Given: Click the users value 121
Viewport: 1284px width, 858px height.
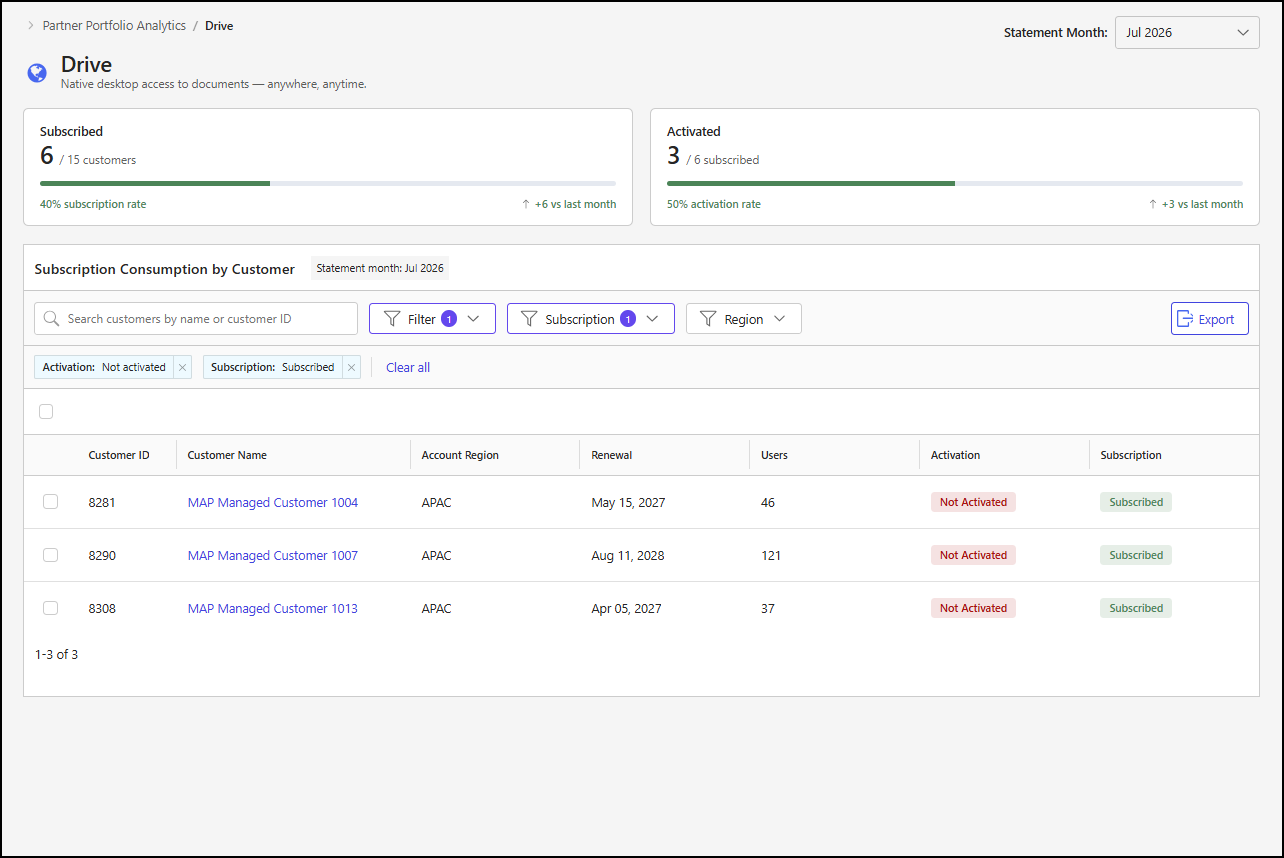Looking at the screenshot, I should (771, 555).
